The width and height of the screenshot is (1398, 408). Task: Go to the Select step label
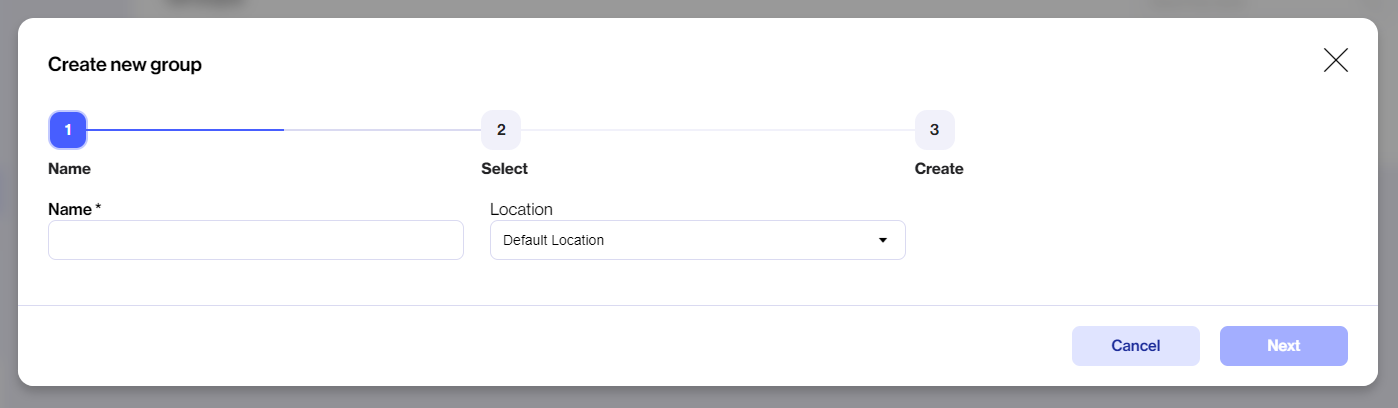pyautogui.click(x=504, y=169)
